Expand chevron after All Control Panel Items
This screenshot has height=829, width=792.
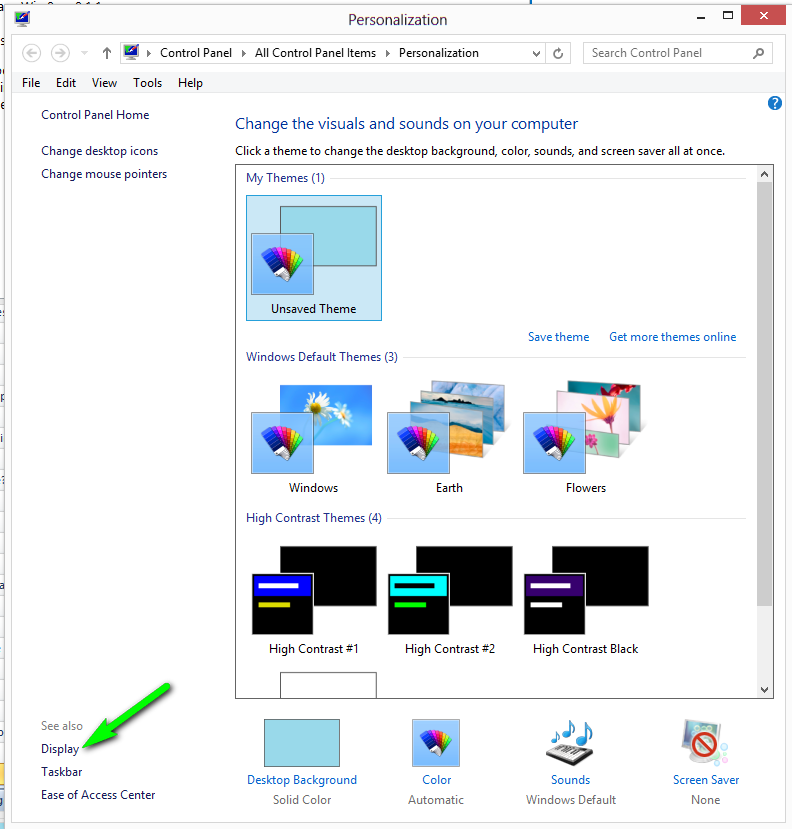388,53
